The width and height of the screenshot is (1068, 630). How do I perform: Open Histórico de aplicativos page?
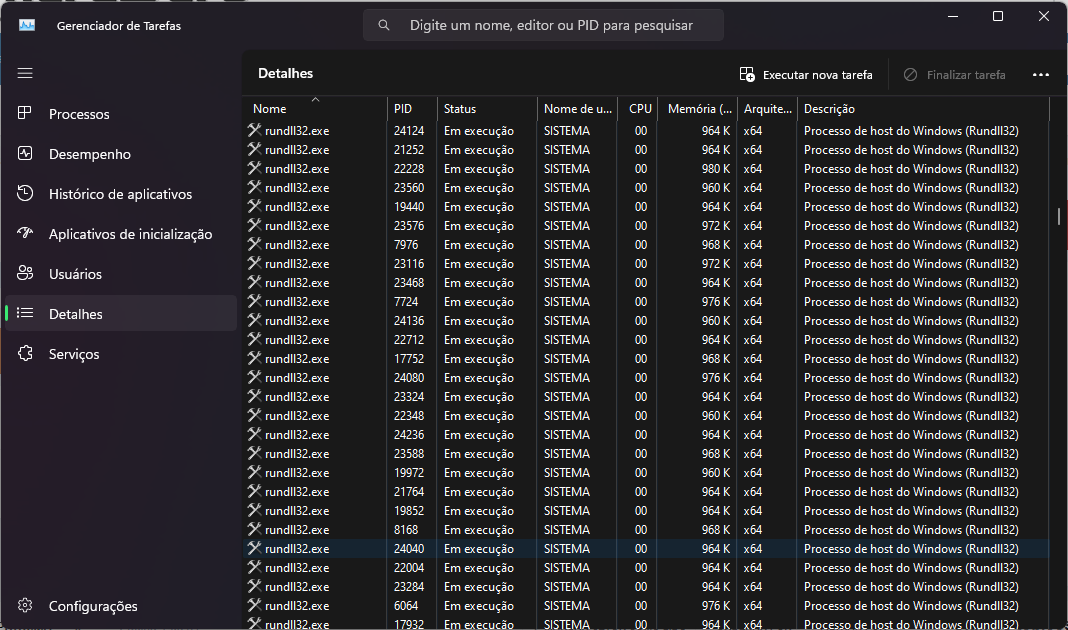click(x=121, y=194)
